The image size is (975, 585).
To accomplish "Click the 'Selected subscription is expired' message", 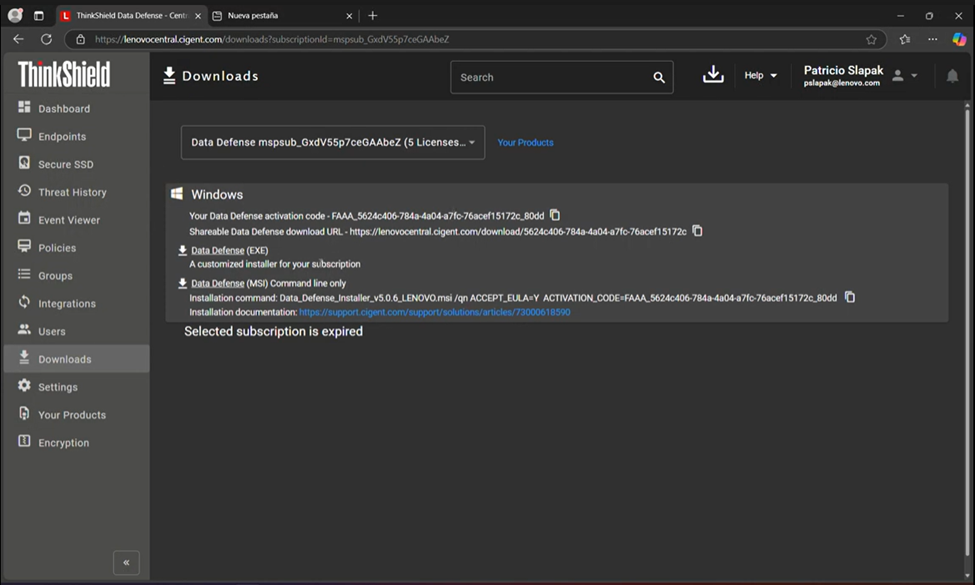I will pyautogui.click(x=274, y=331).
